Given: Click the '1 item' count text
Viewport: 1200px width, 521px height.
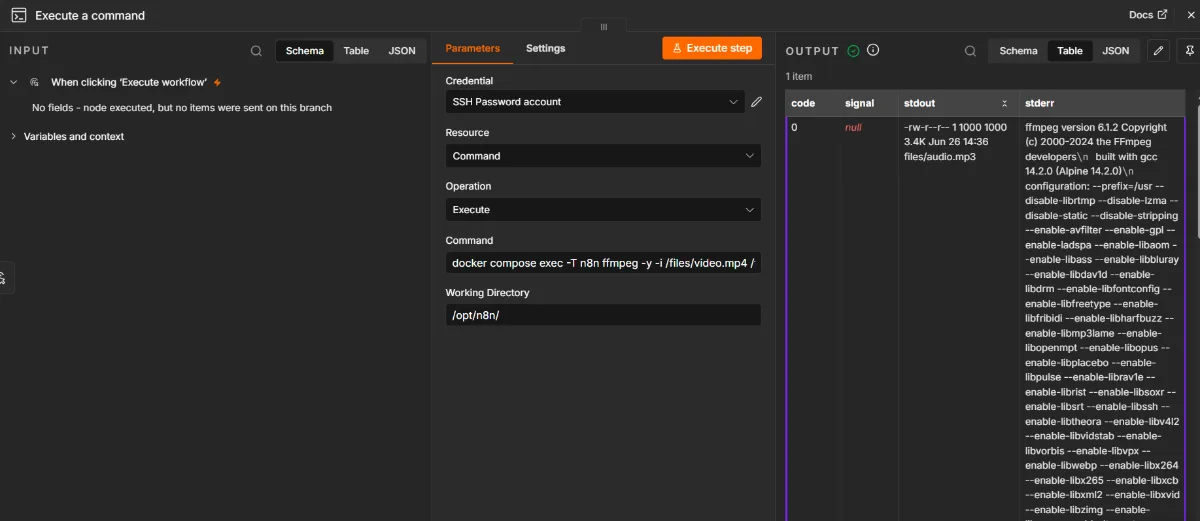Looking at the screenshot, I should pos(799,76).
